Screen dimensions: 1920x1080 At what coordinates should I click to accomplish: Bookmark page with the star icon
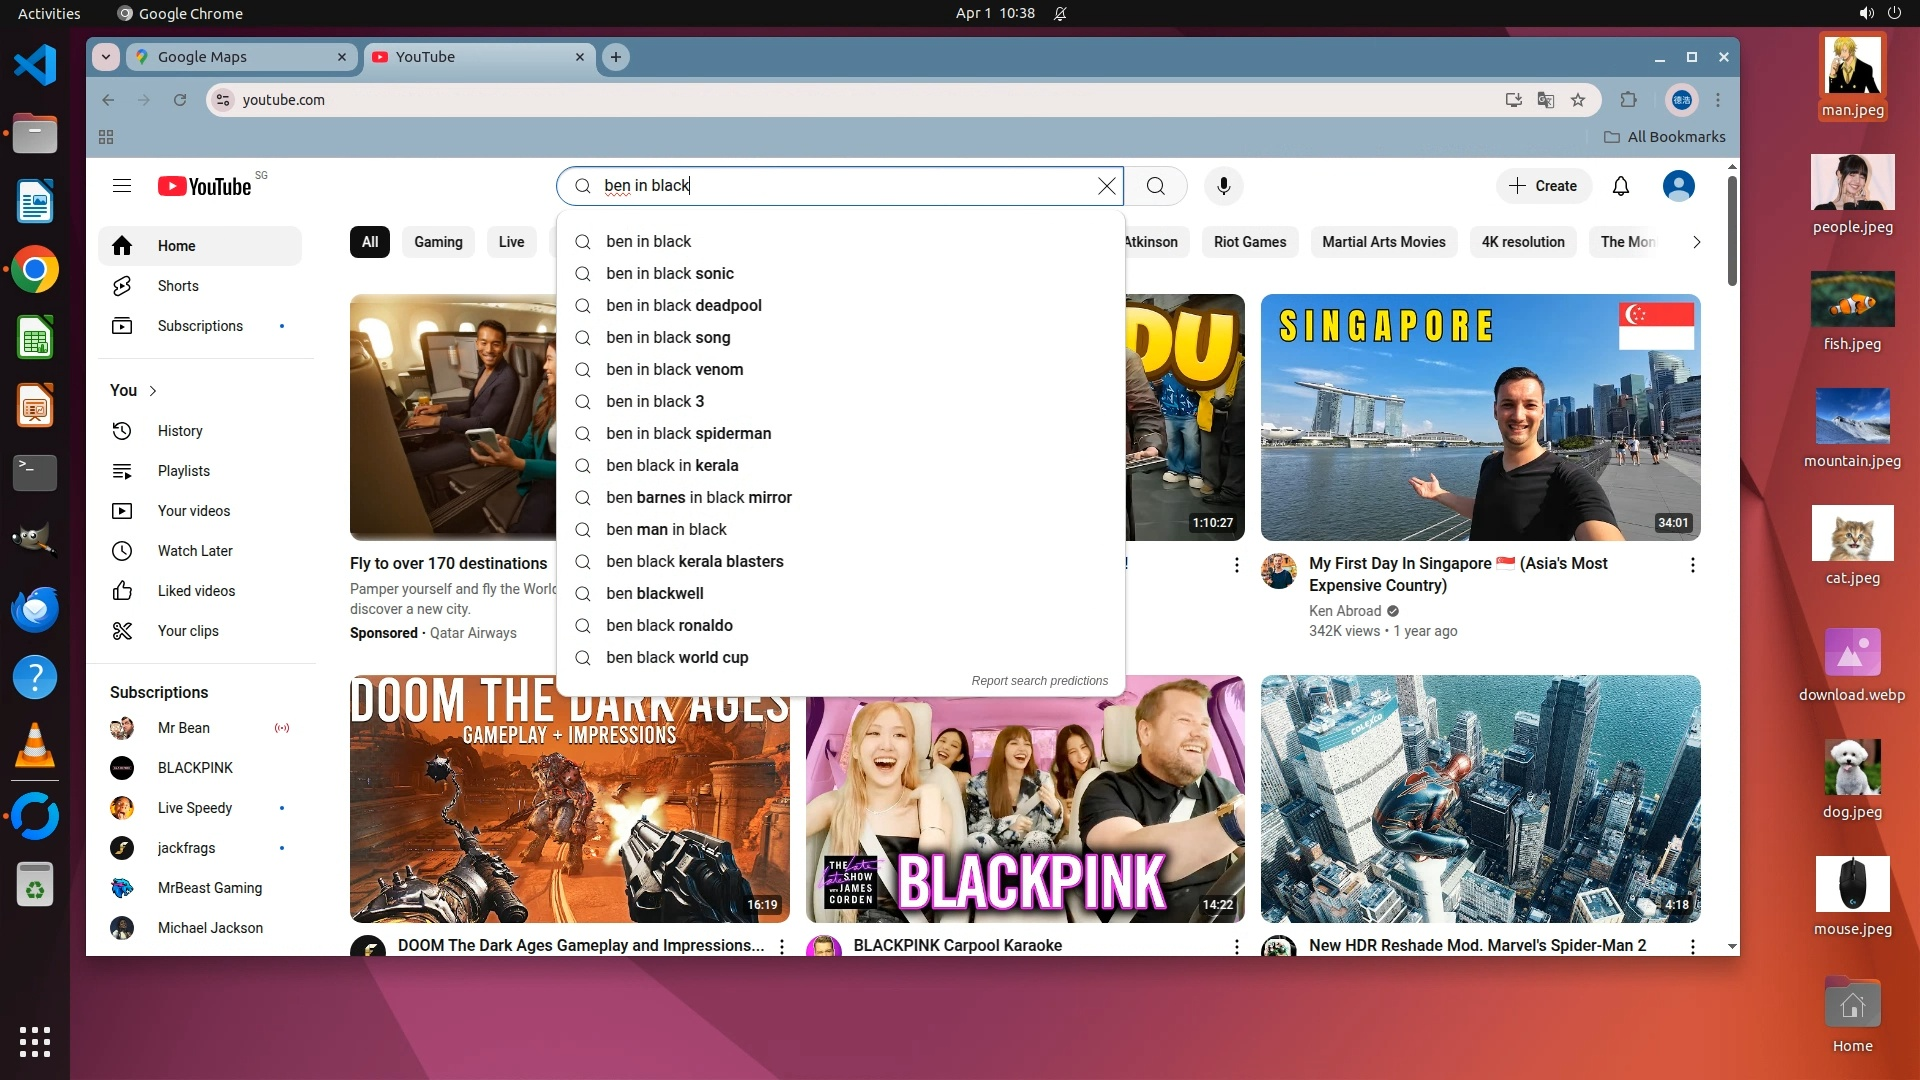click(x=1578, y=100)
